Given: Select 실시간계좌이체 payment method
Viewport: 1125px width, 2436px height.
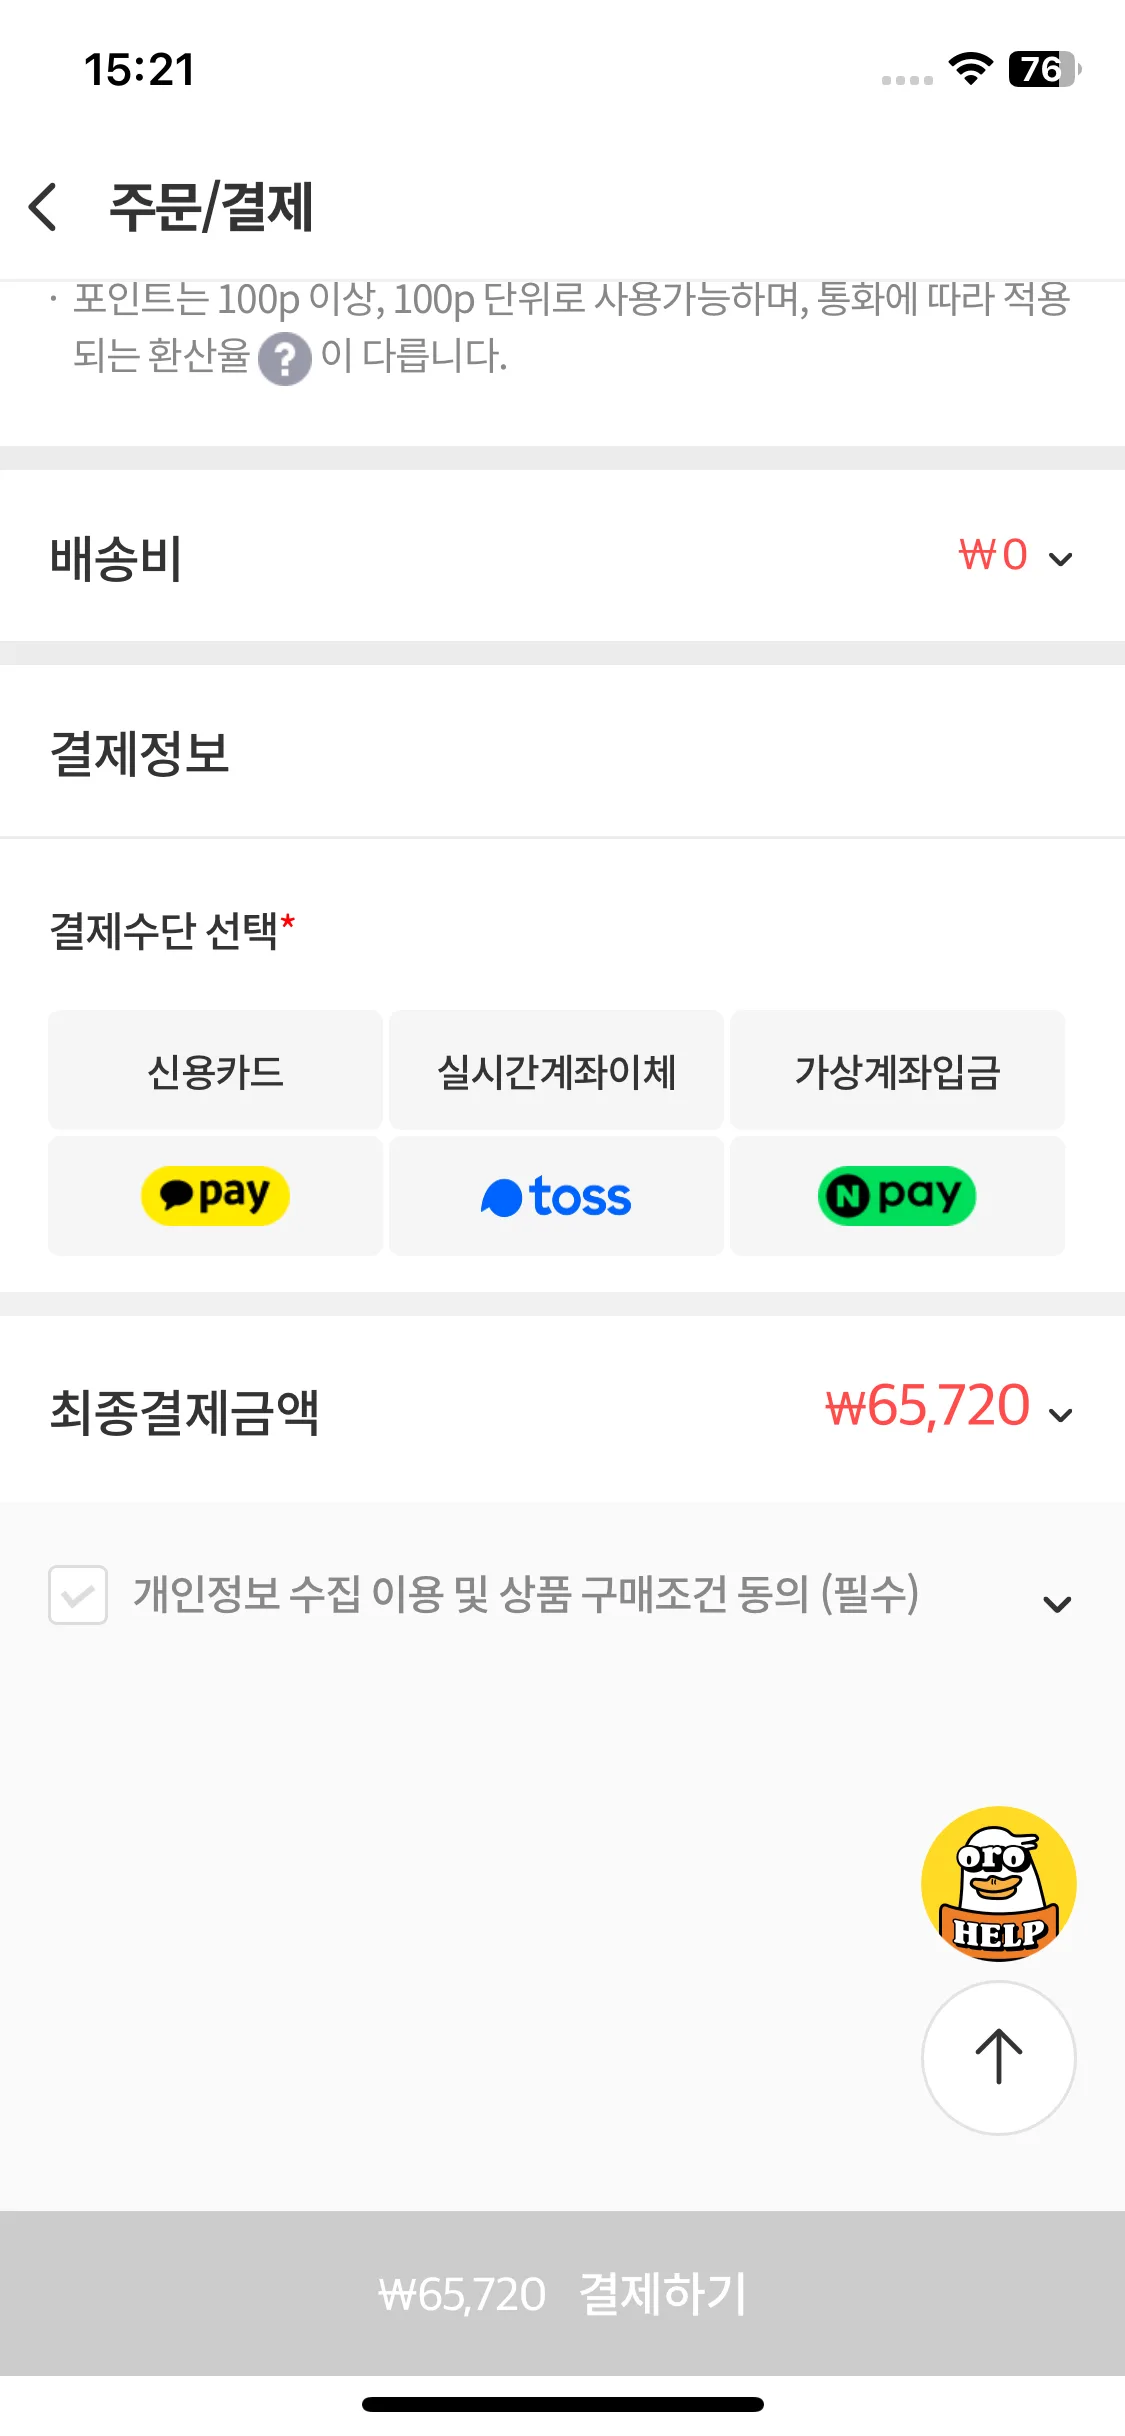Looking at the screenshot, I should point(556,1070).
